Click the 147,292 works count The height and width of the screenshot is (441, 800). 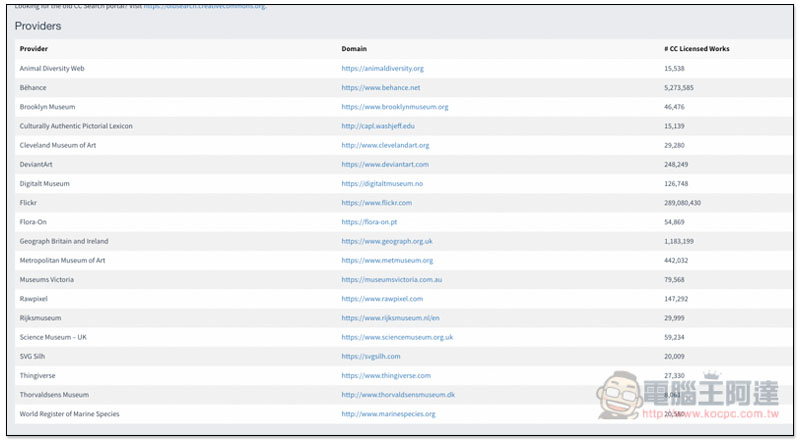[x=676, y=299]
